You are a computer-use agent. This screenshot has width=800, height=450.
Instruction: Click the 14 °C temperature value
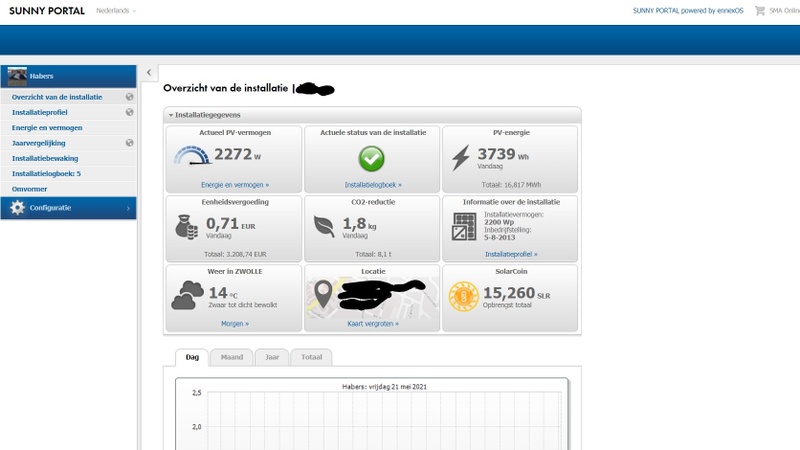(x=223, y=293)
